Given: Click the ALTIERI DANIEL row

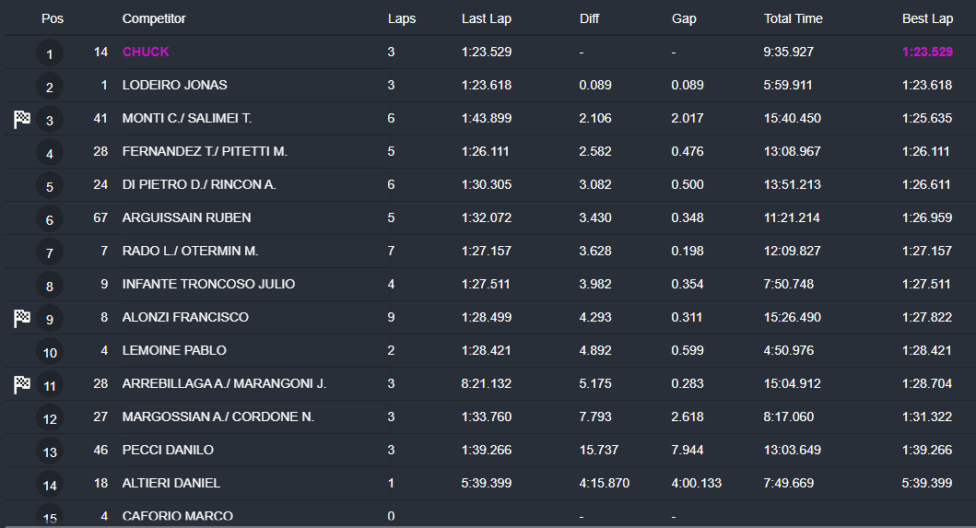Looking at the screenshot, I should [x=170, y=483].
